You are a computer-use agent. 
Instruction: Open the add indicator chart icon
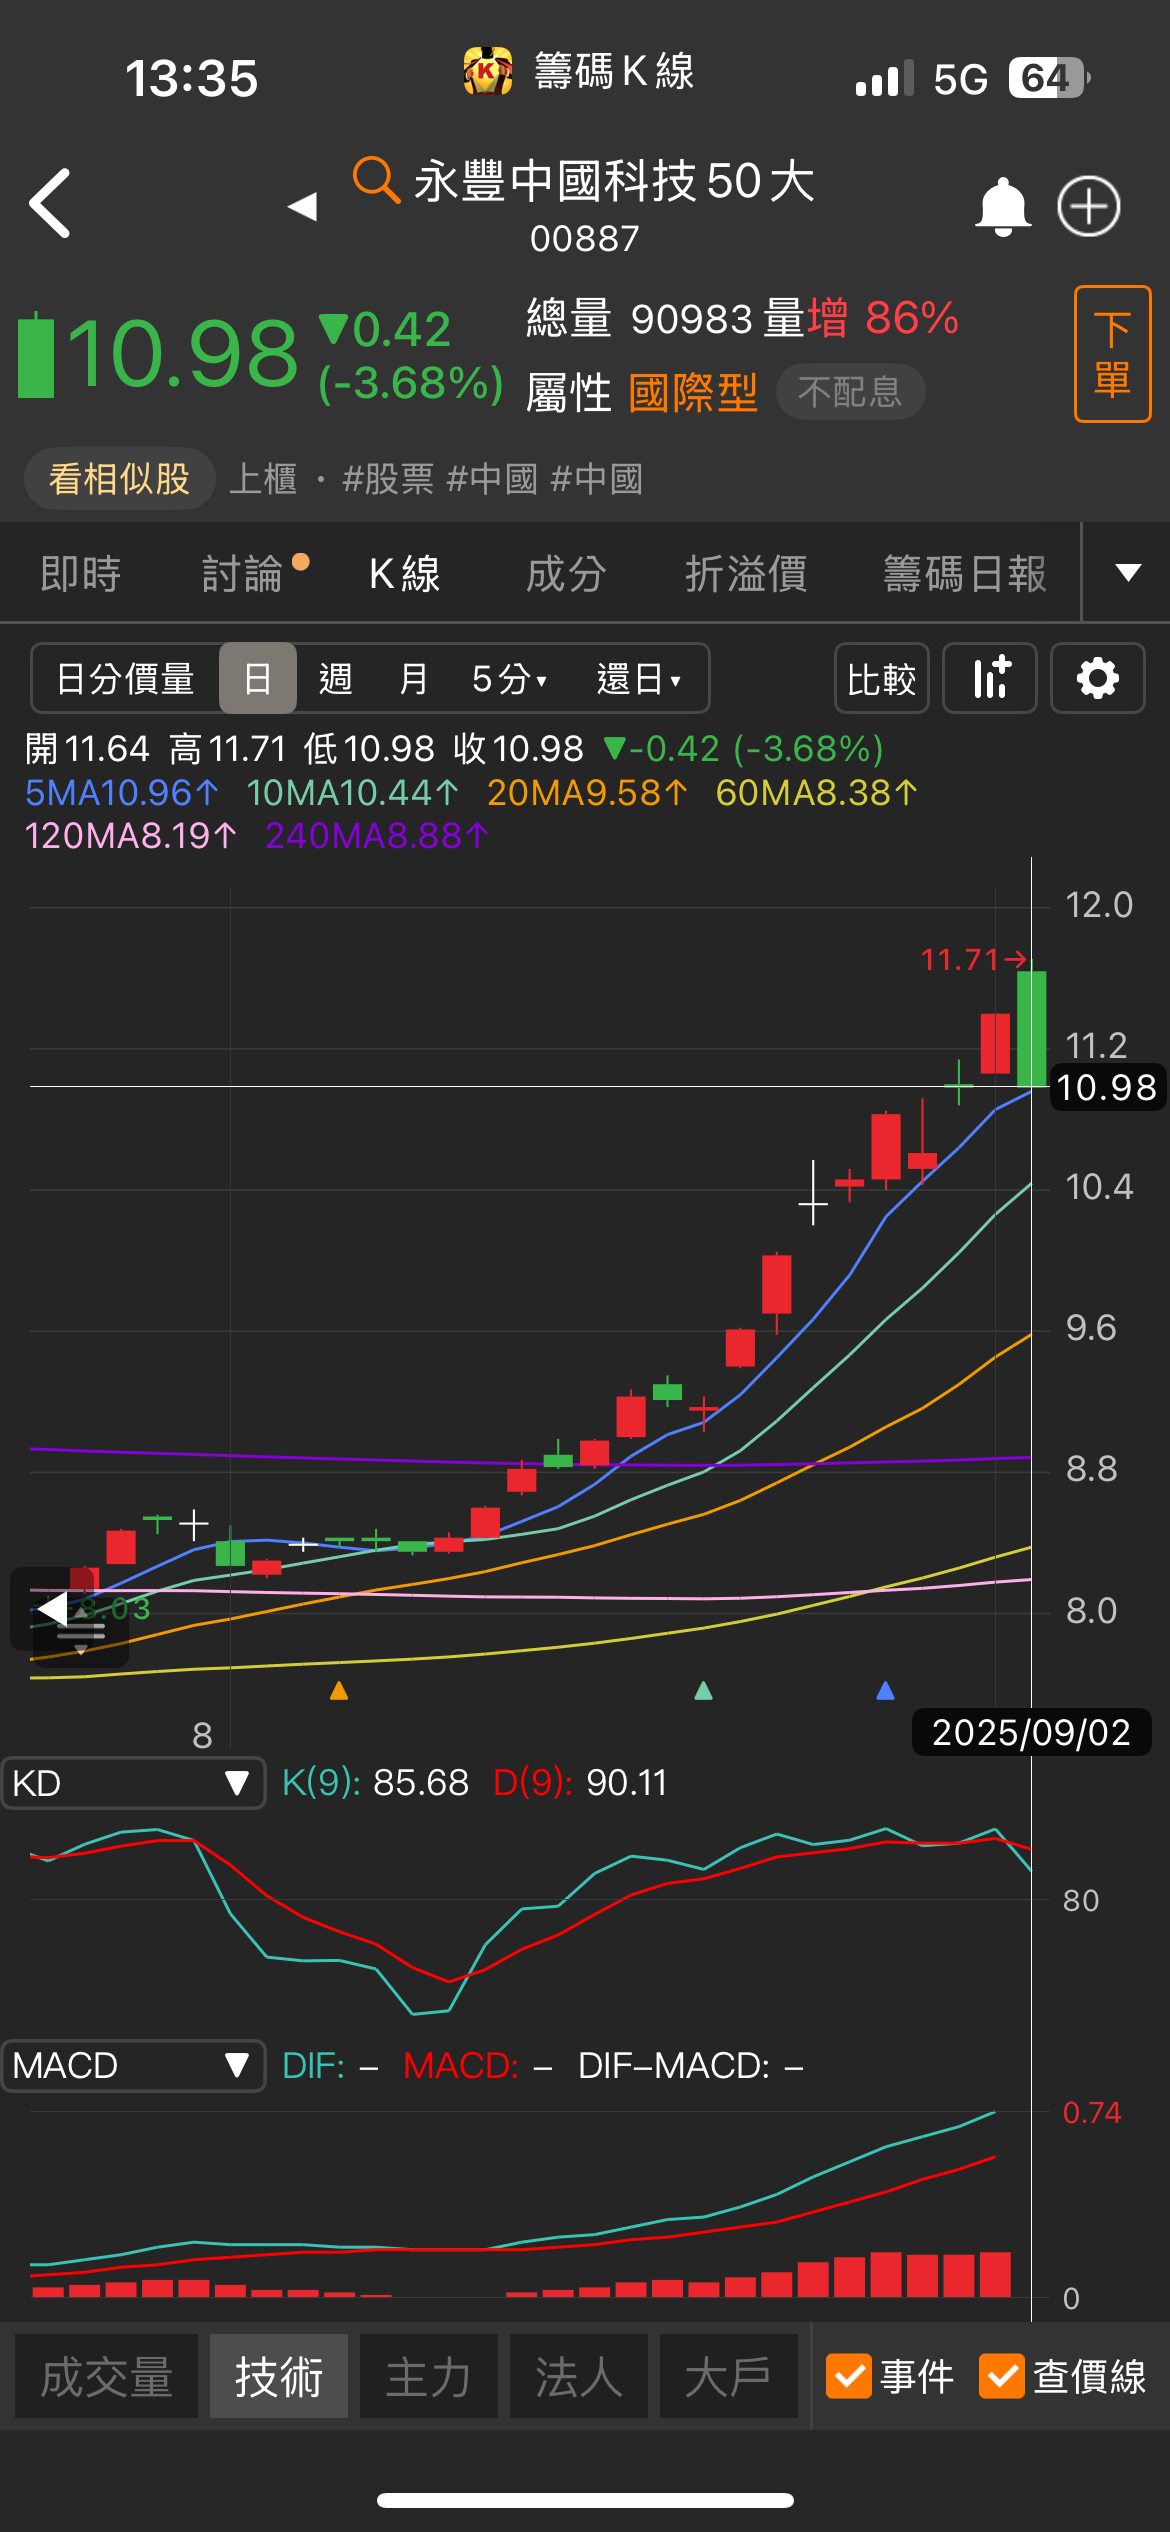click(990, 678)
